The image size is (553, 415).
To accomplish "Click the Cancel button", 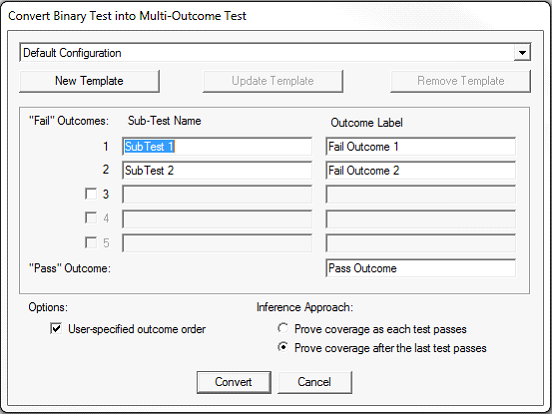I will pos(314,382).
